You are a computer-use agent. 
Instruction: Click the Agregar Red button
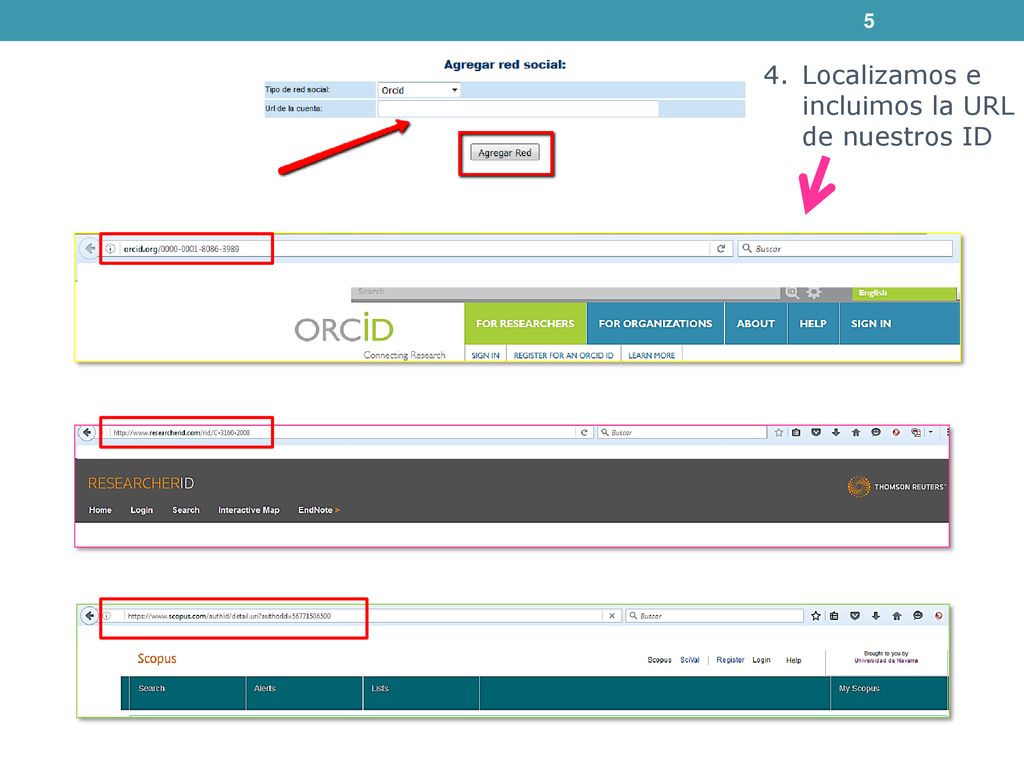pos(505,153)
